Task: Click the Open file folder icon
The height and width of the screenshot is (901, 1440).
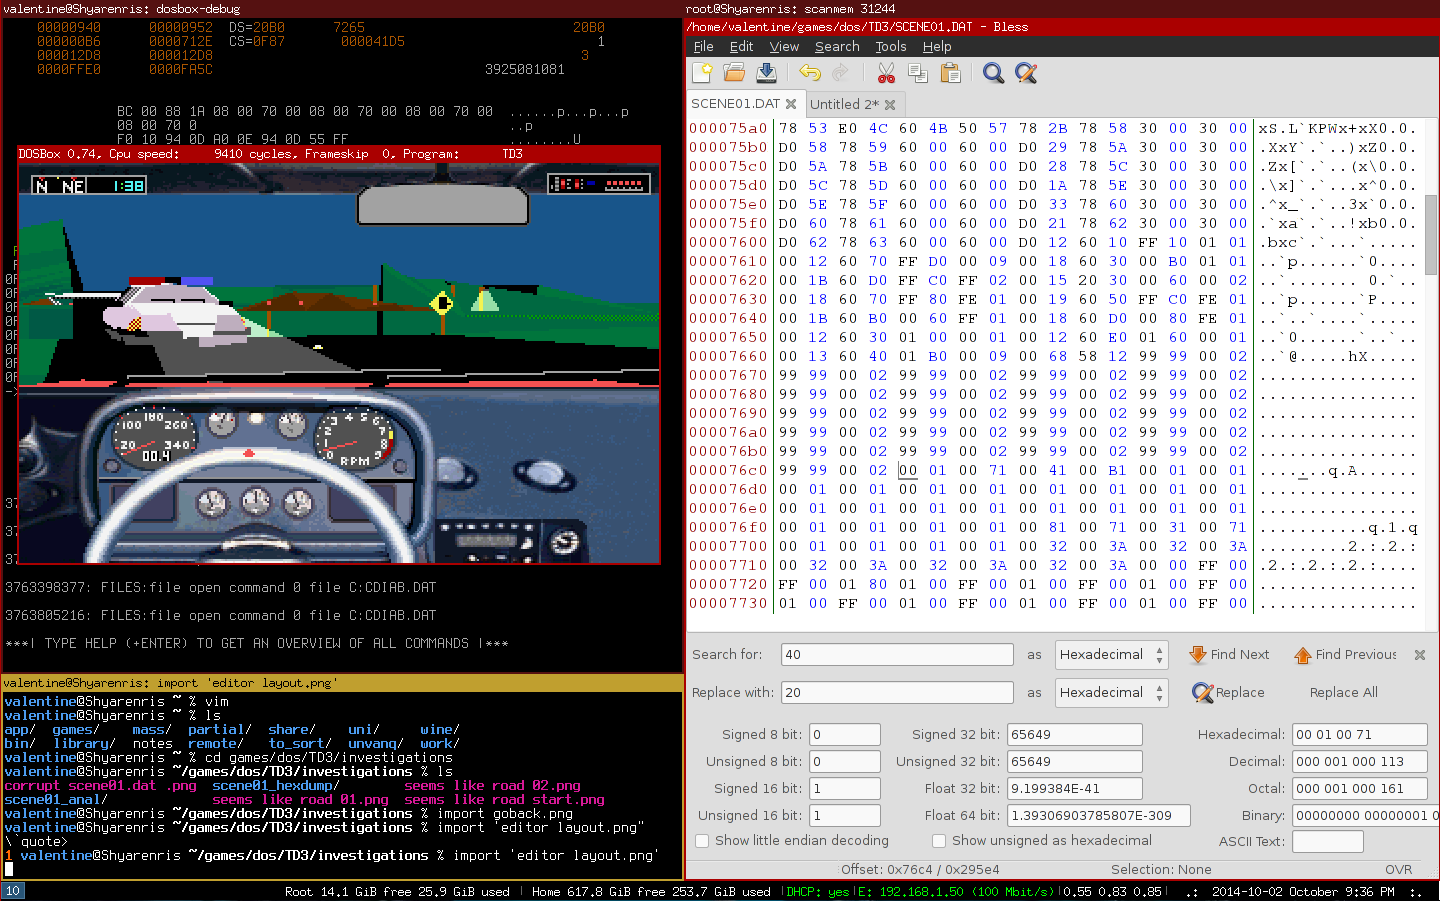Action: click(x=734, y=72)
